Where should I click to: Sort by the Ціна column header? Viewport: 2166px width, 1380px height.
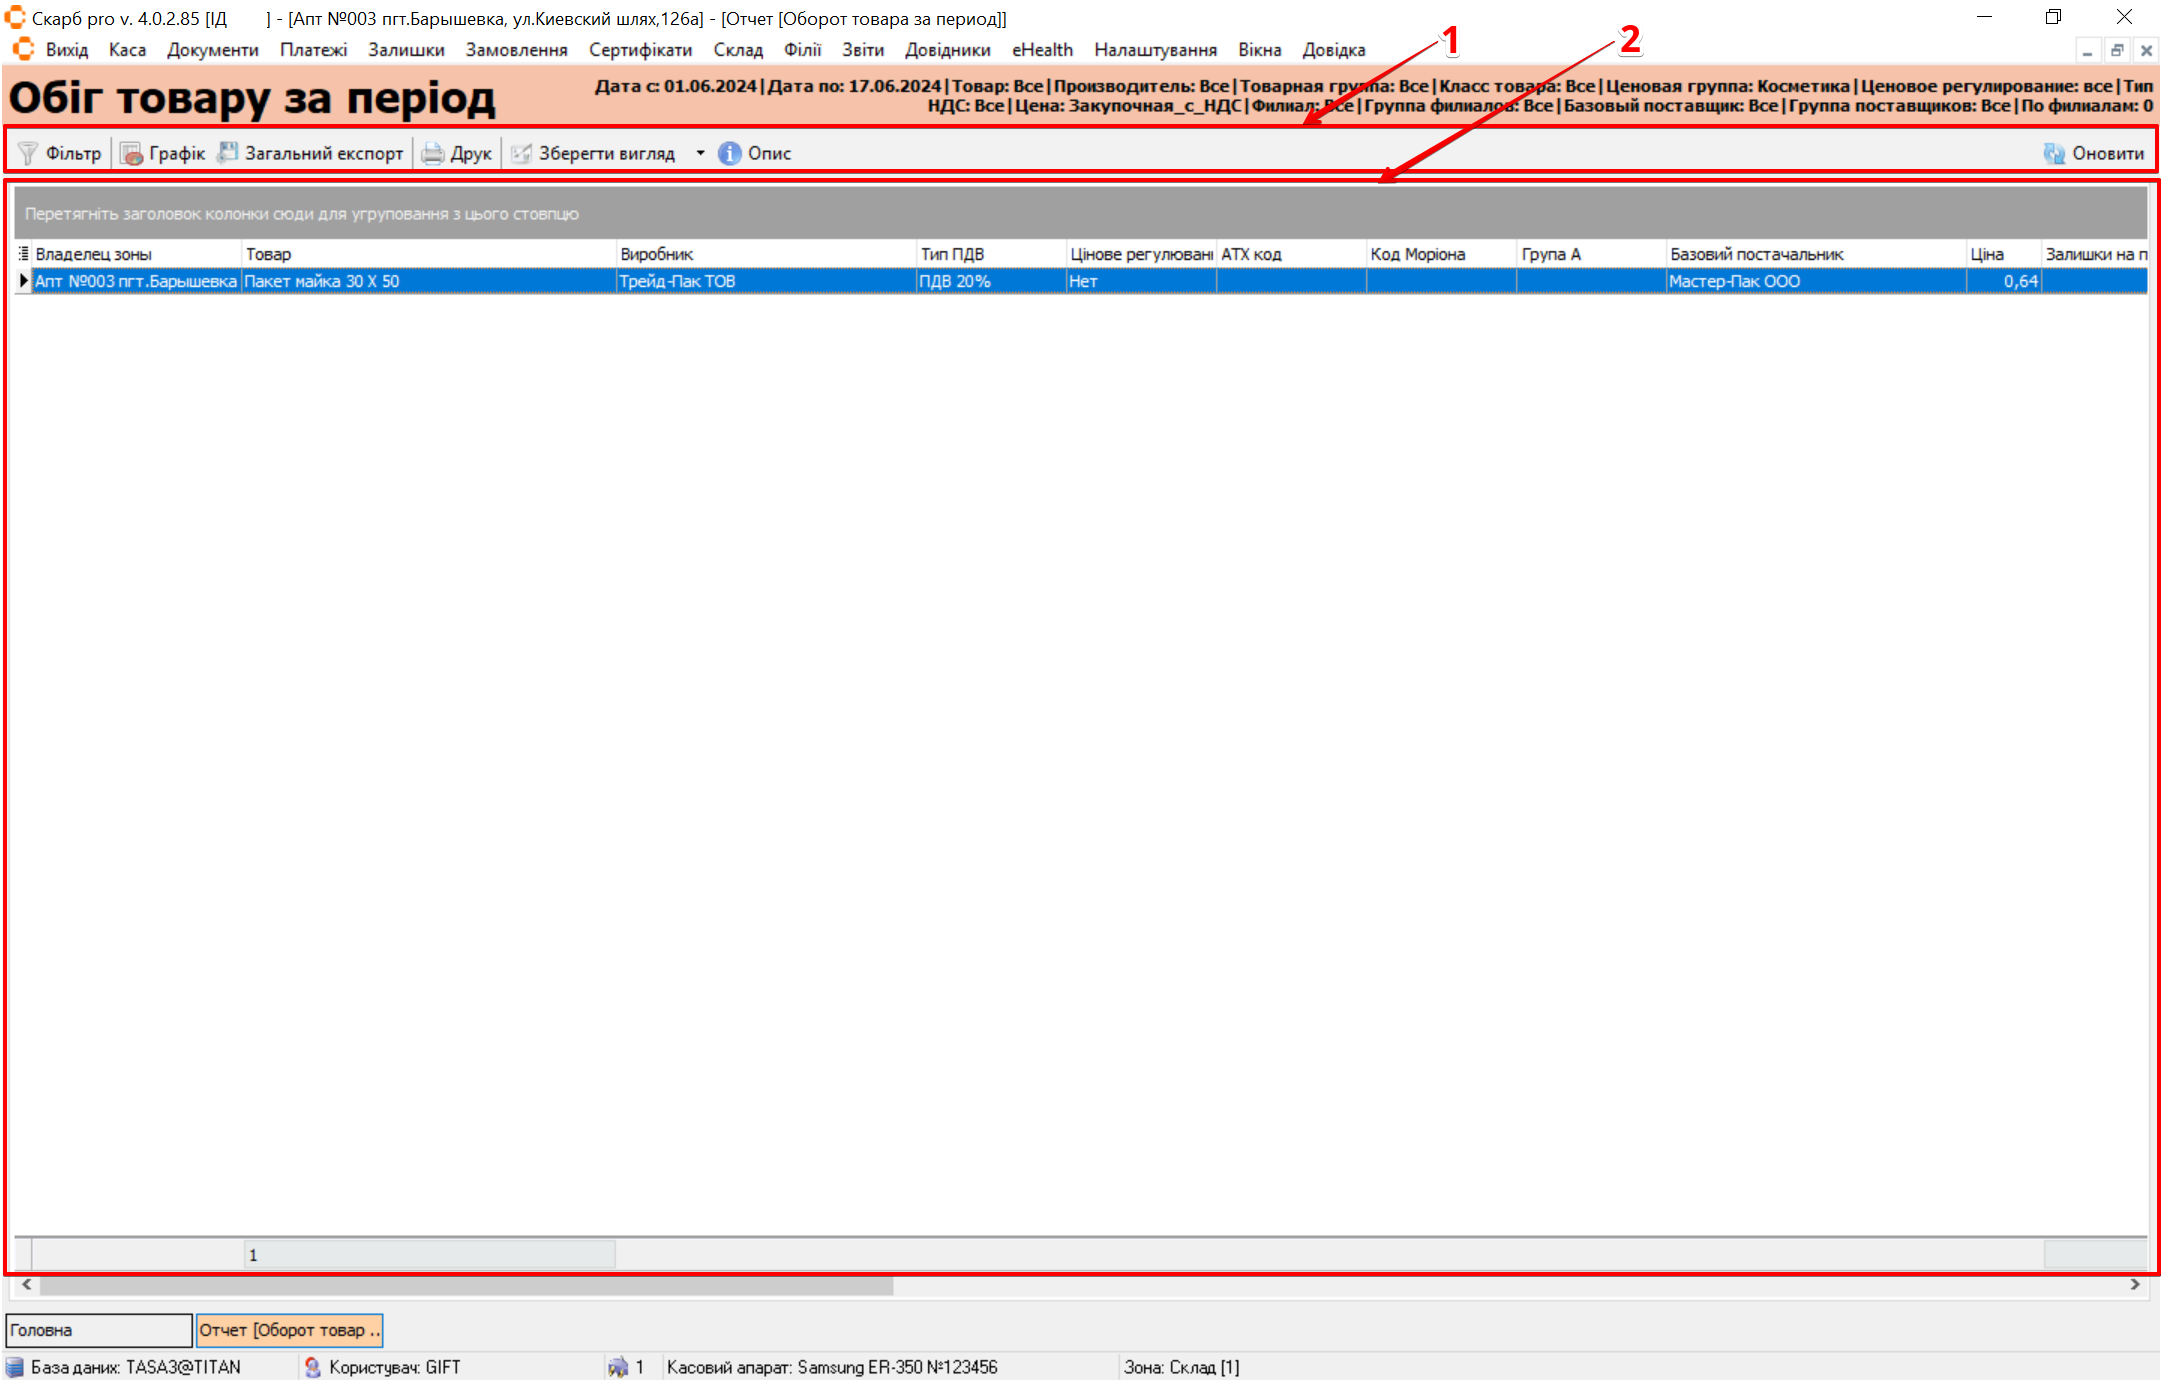[2002, 254]
